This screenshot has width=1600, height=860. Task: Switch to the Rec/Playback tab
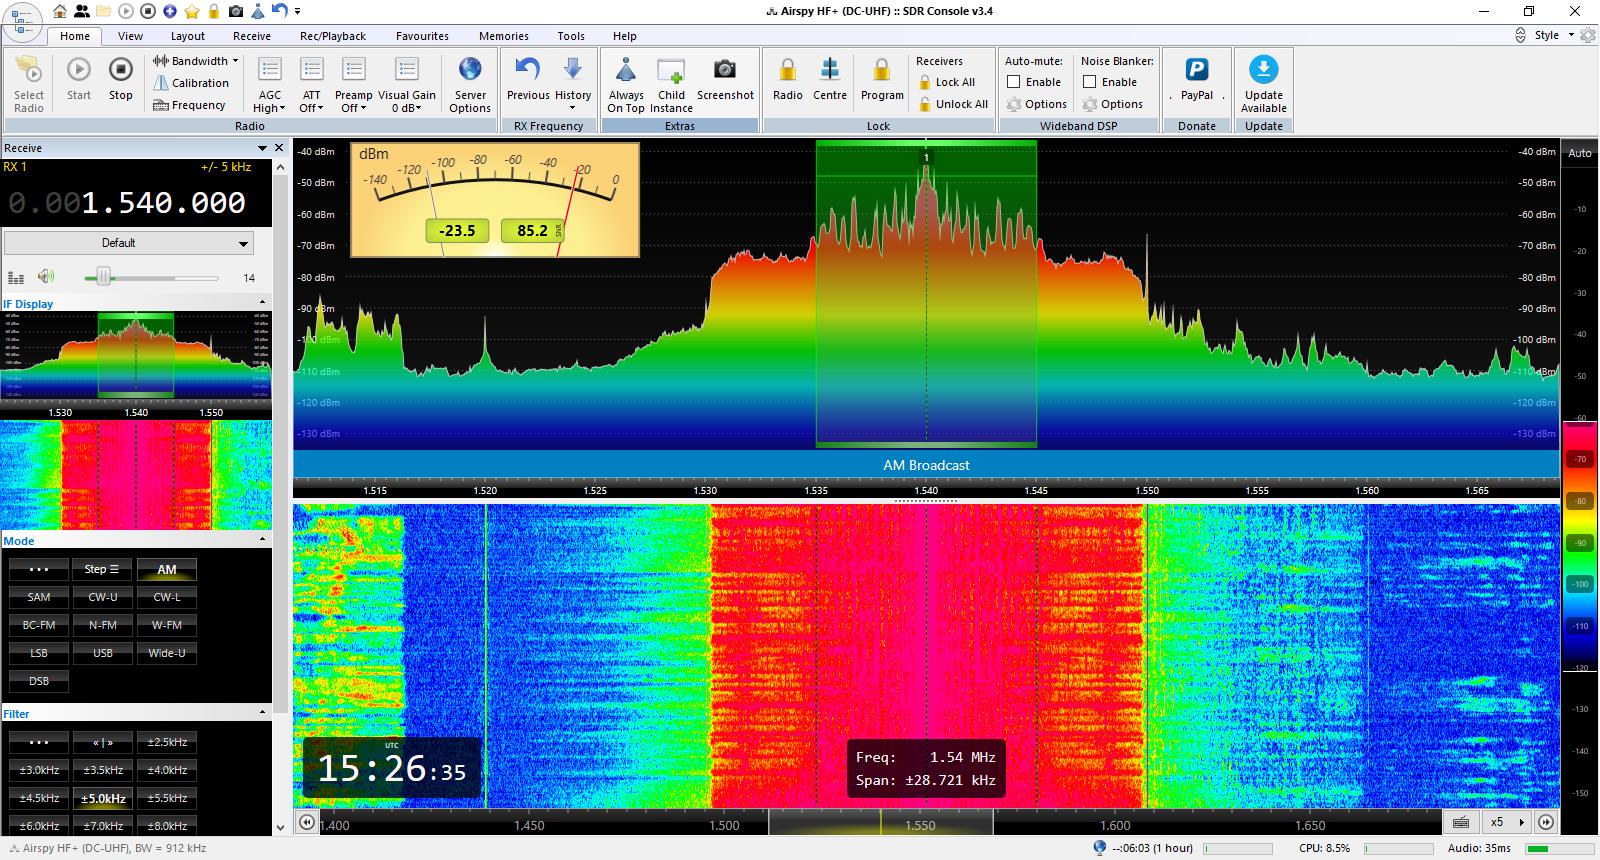tap(333, 36)
